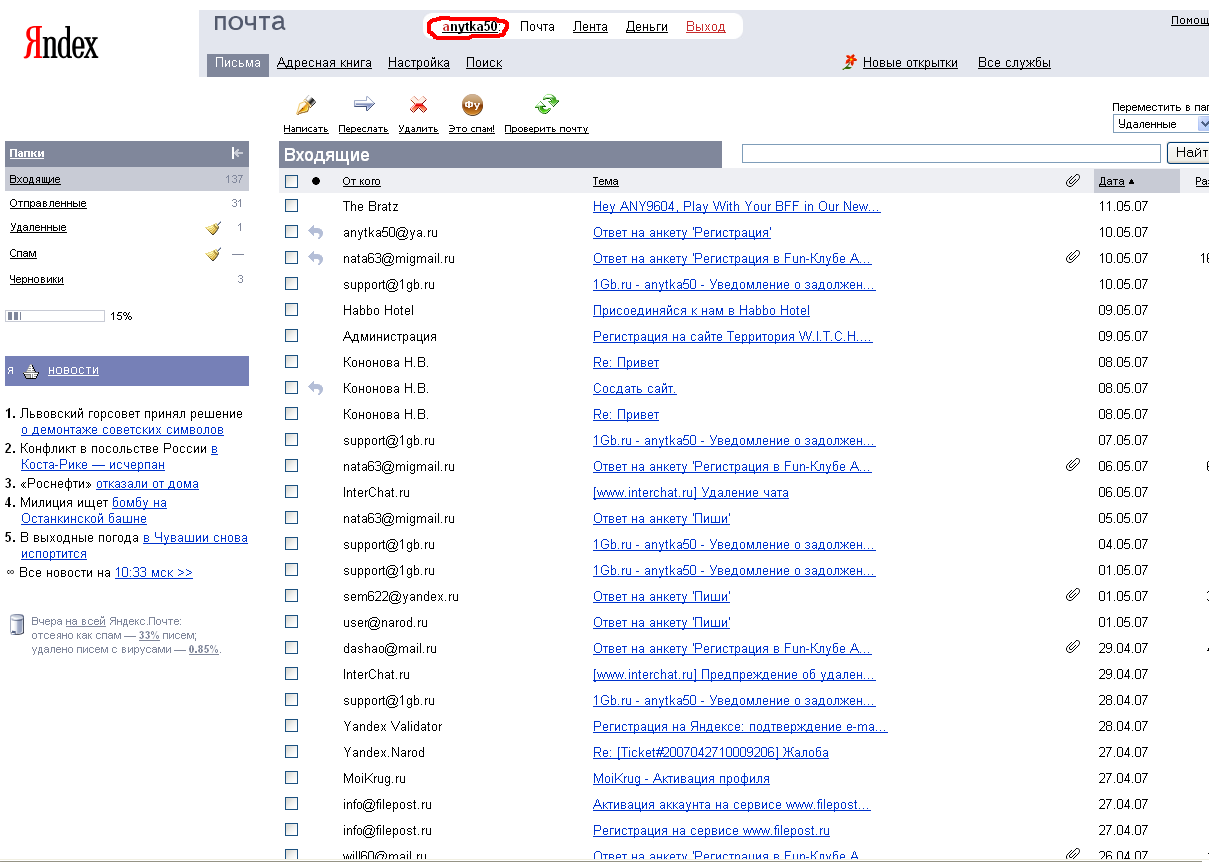Open the Поиск tab
The image size is (1209, 864).
click(484, 63)
